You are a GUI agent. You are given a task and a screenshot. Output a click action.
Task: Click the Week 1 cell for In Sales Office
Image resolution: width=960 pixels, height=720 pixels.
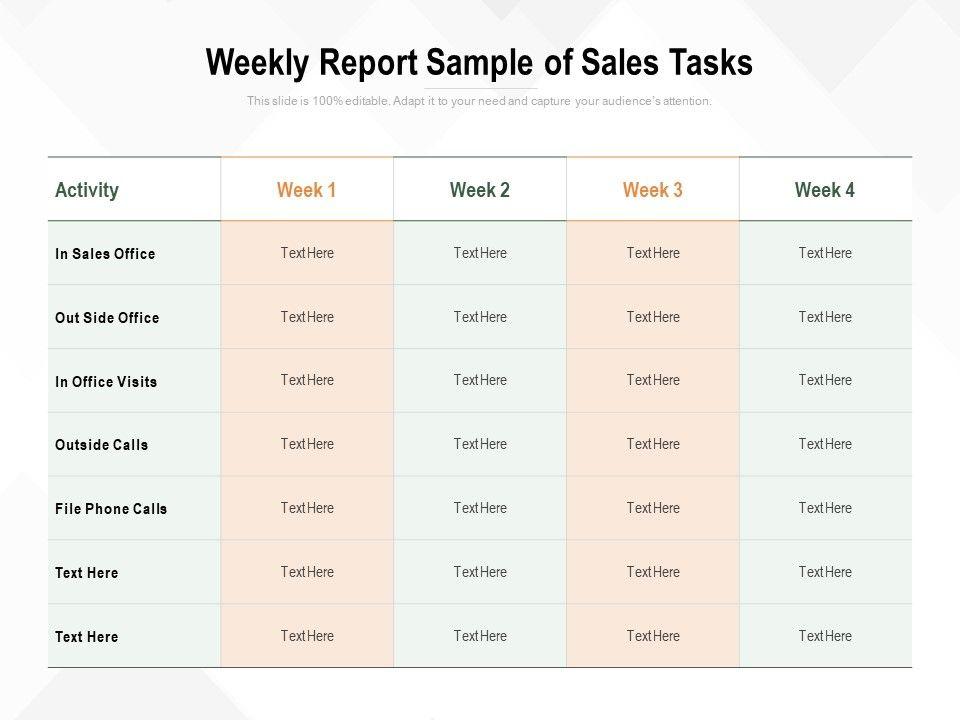click(307, 253)
